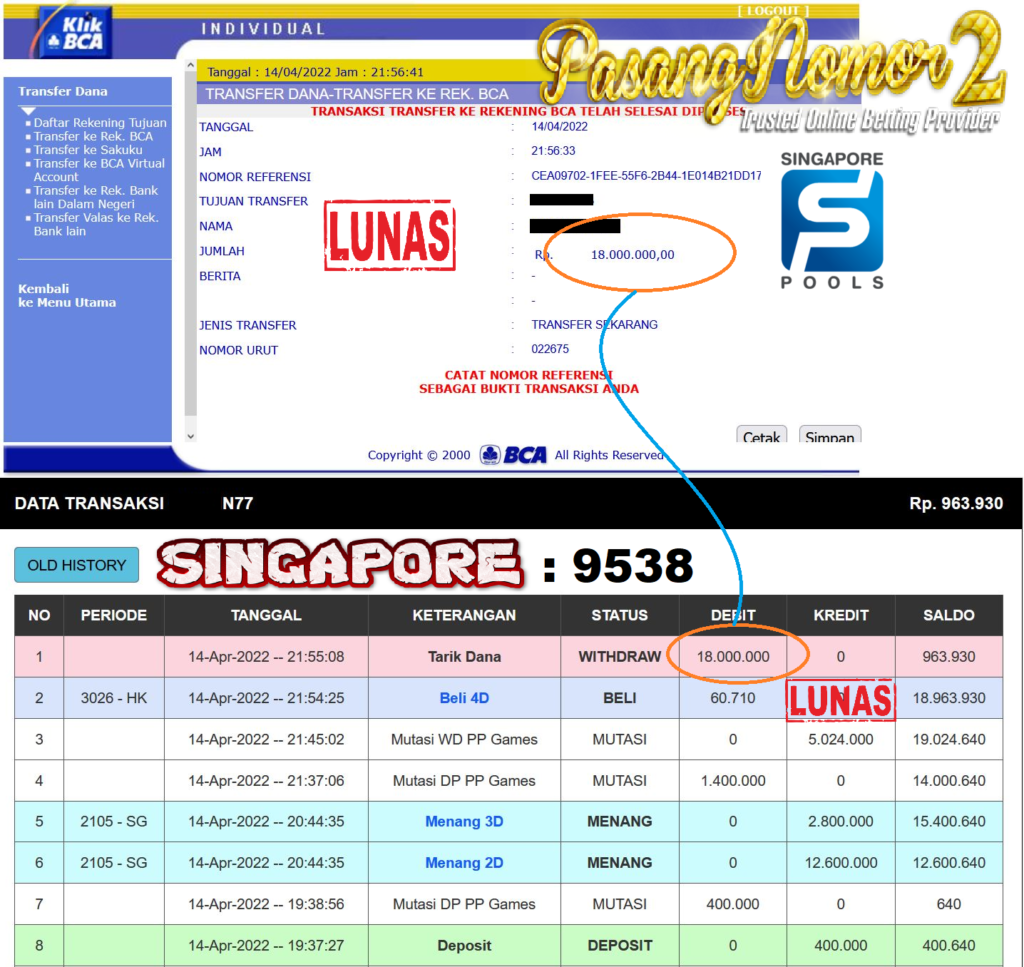This screenshot has height=967, width=1024.
Task: Click the reference number CEA09702 value
Action: click(x=647, y=176)
